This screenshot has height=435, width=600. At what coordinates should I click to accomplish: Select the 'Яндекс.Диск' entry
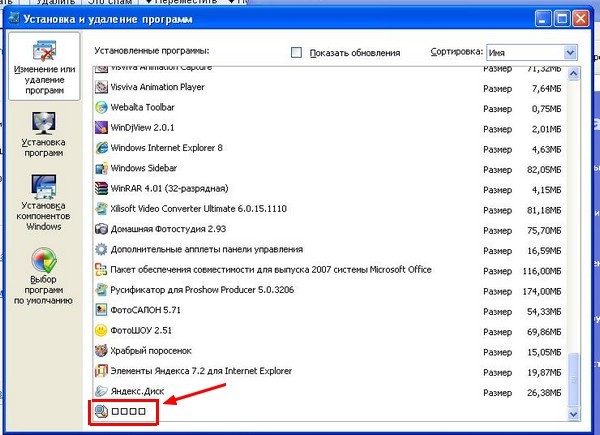pyautogui.click(x=137, y=391)
